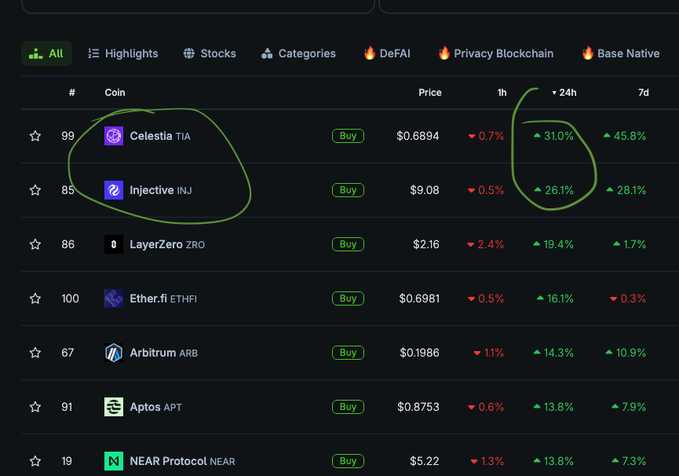This screenshot has width=679, height=476.
Task: Sort by the 24h column header
Action: [x=564, y=93]
